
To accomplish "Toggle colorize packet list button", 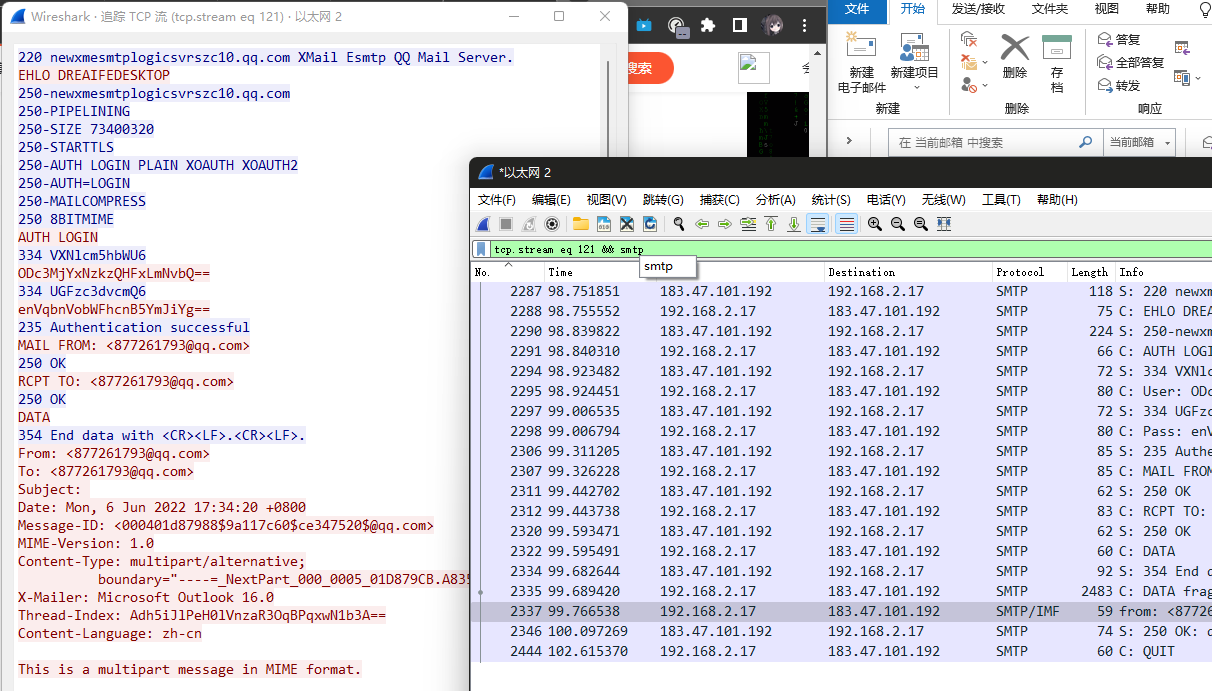I will [846, 224].
